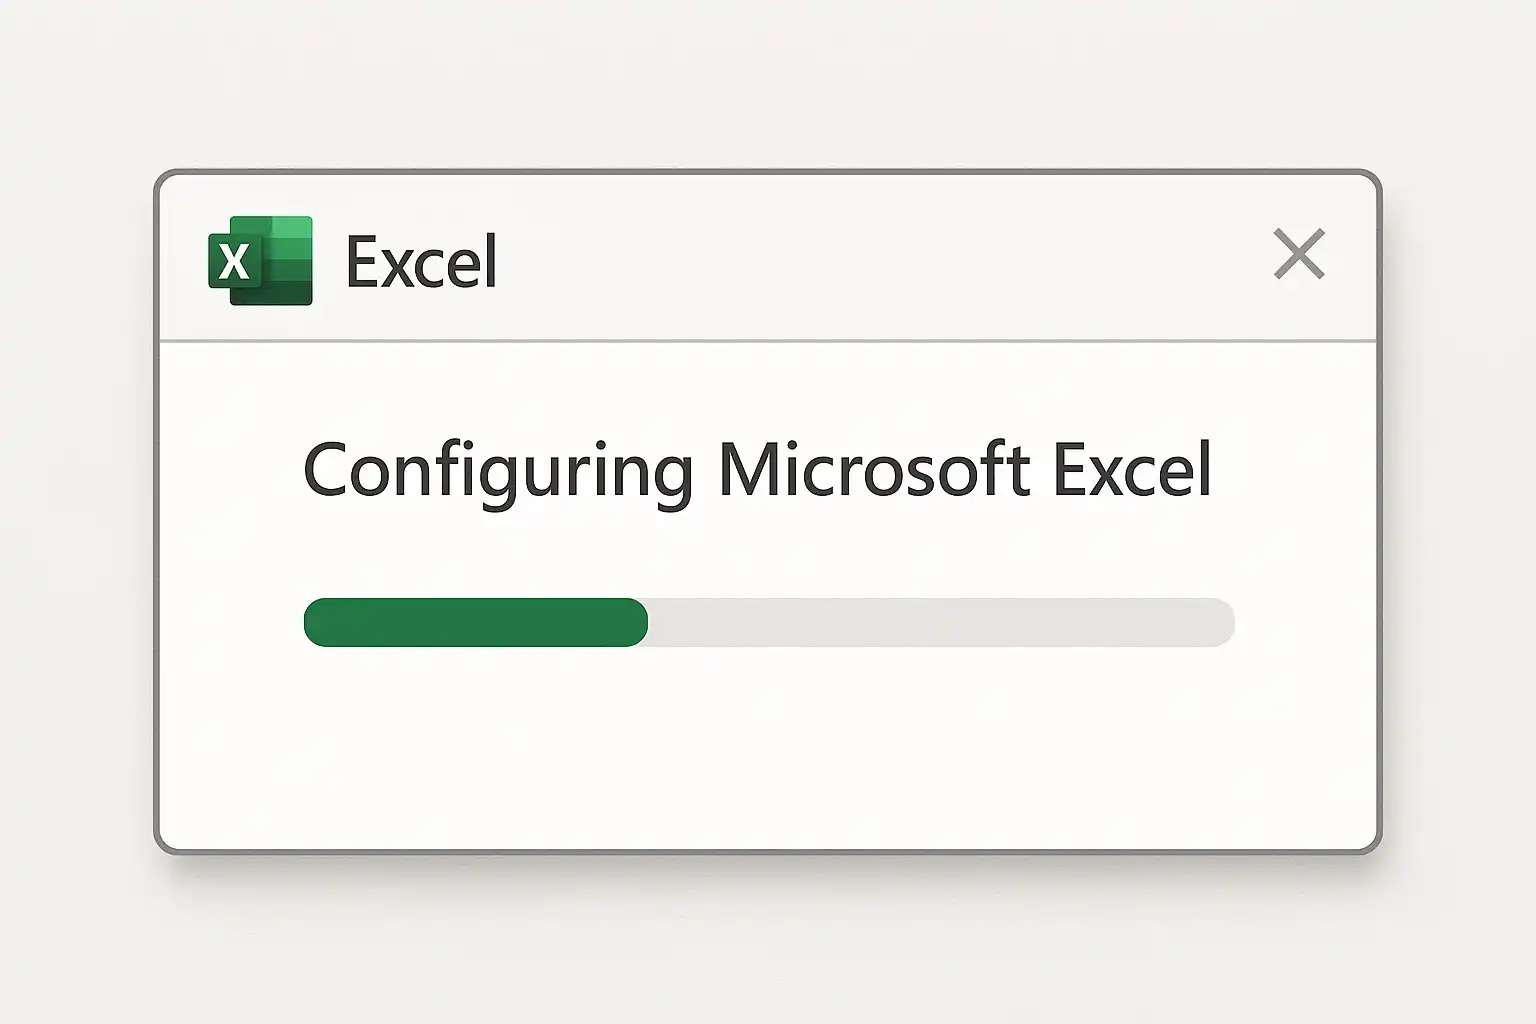This screenshot has height=1024, width=1536.
Task: Click the green filled part of the progress bar
Action: click(475, 622)
